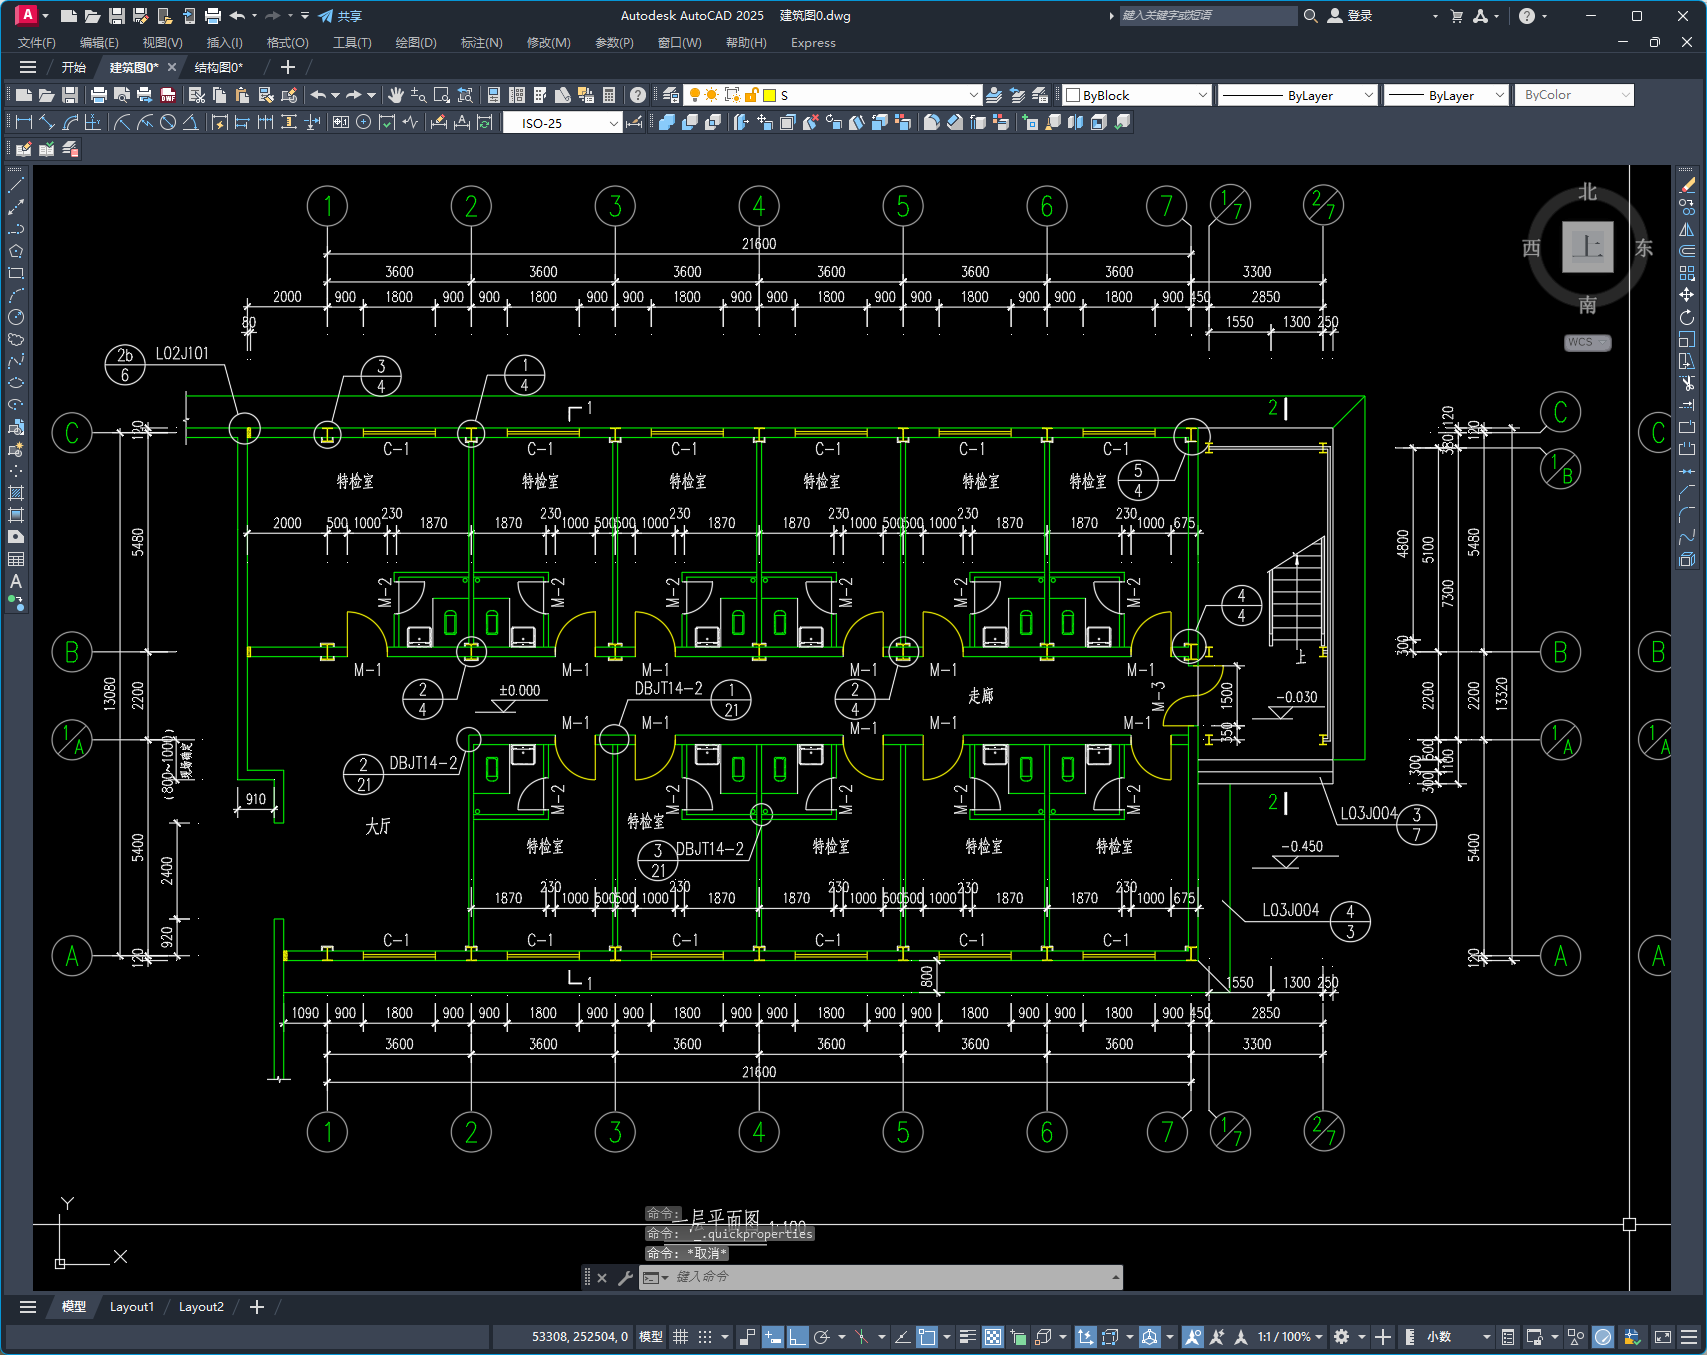Click the ByBlock white color swatch
This screenshot has width=1707, height=1355.
coord(1074,95)
